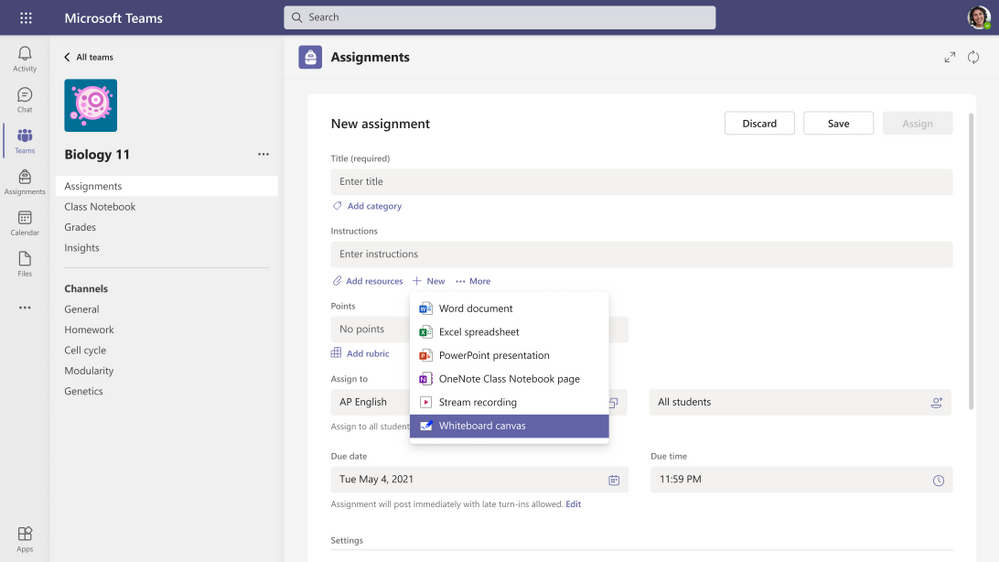999x562 pixels.
Task: Open the General channel
Action: click(82, 309)
